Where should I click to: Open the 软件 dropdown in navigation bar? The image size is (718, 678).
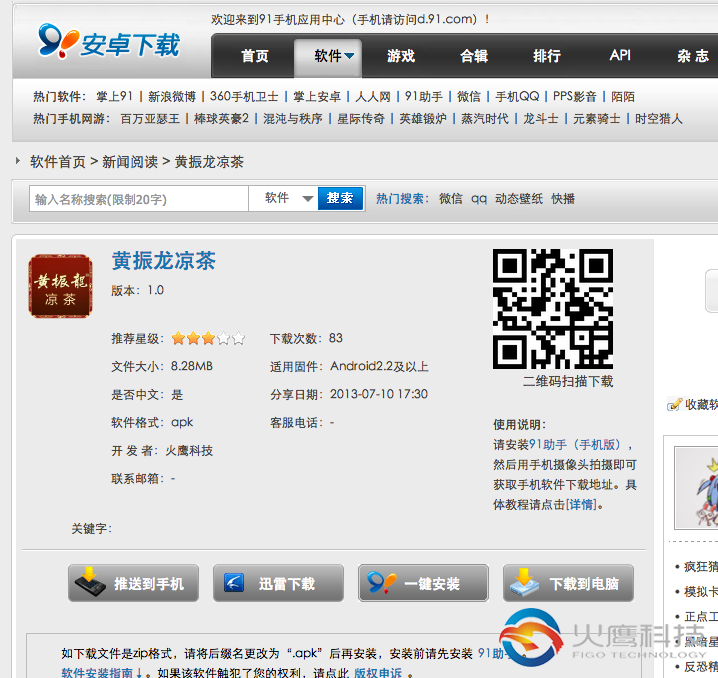[x=335, y=57]
